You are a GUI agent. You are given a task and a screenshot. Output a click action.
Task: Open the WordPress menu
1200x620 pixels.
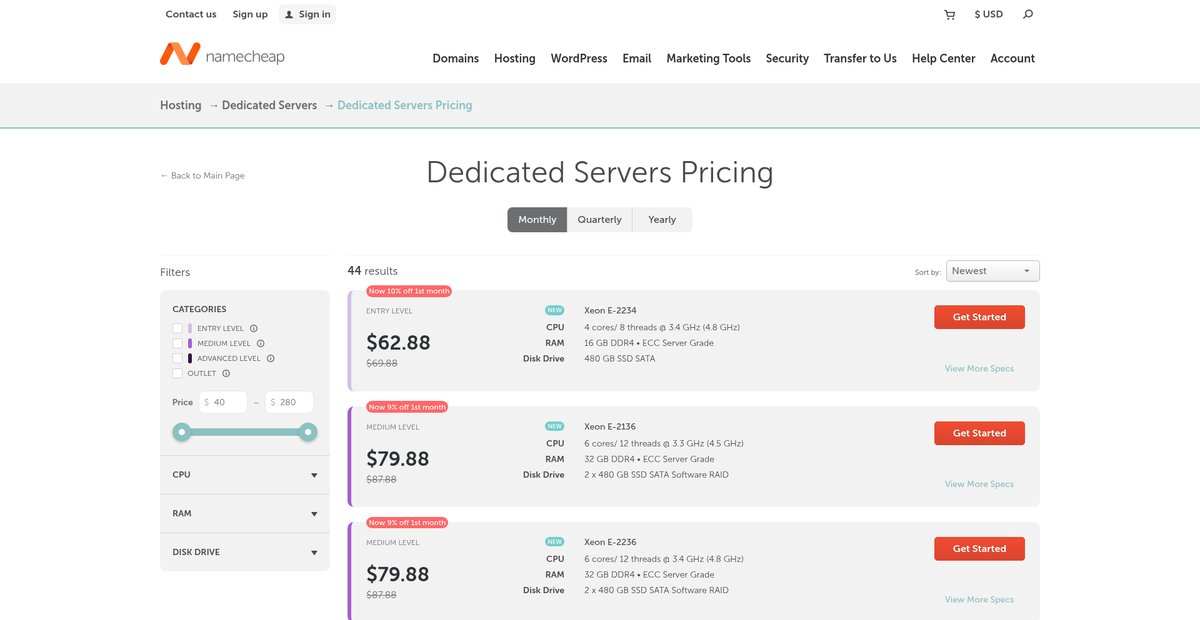579,58
